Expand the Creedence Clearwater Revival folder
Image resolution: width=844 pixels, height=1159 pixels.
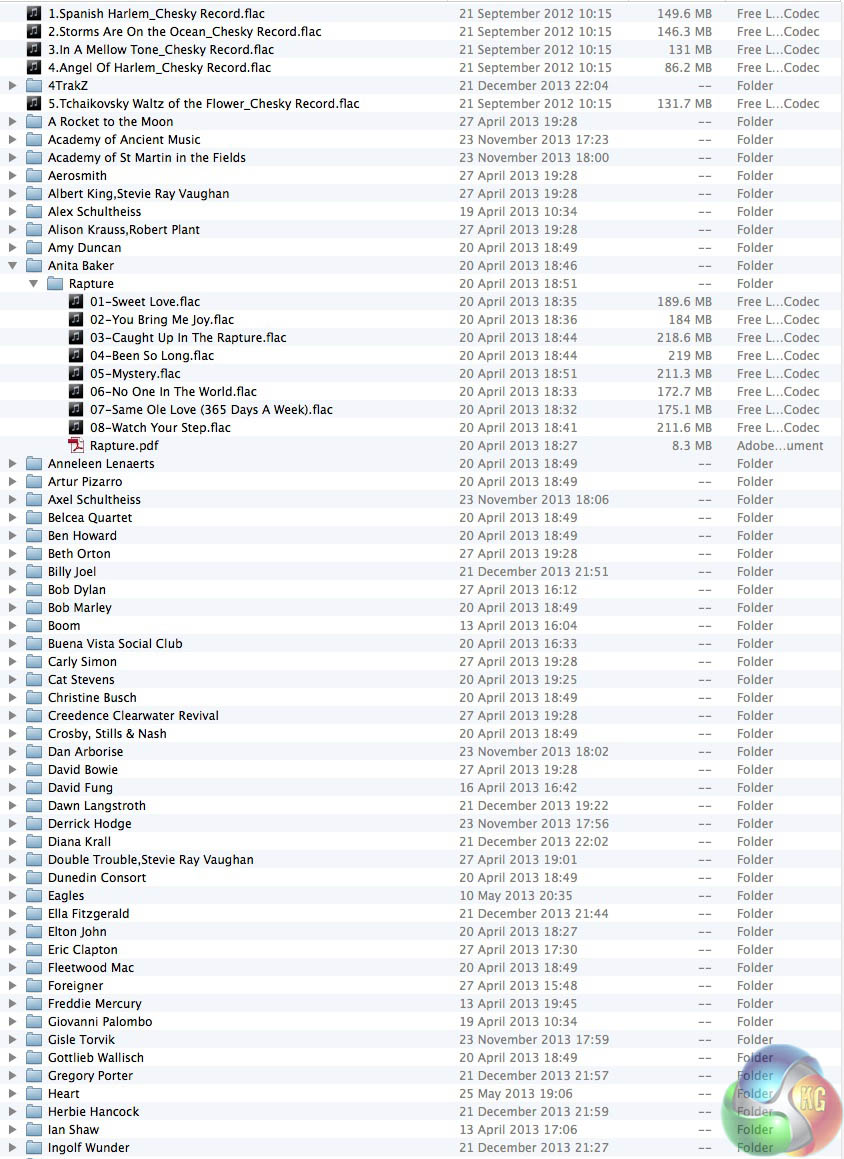pyautogui.click(x=13, y=716)
